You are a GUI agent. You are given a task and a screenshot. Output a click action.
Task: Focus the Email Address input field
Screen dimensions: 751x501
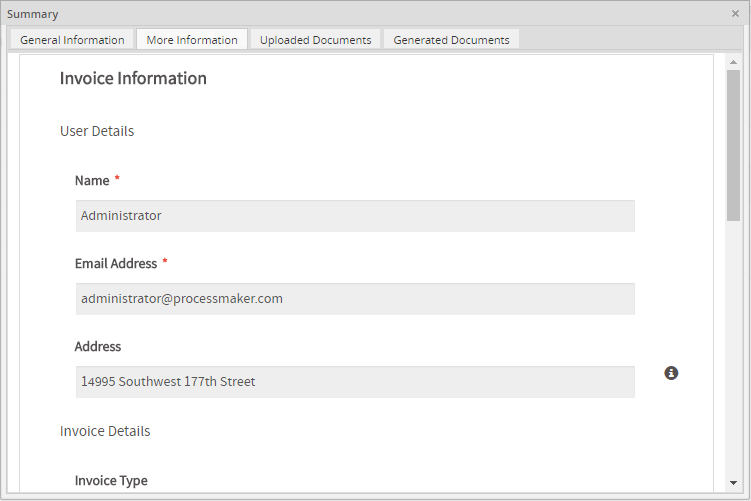355,299
